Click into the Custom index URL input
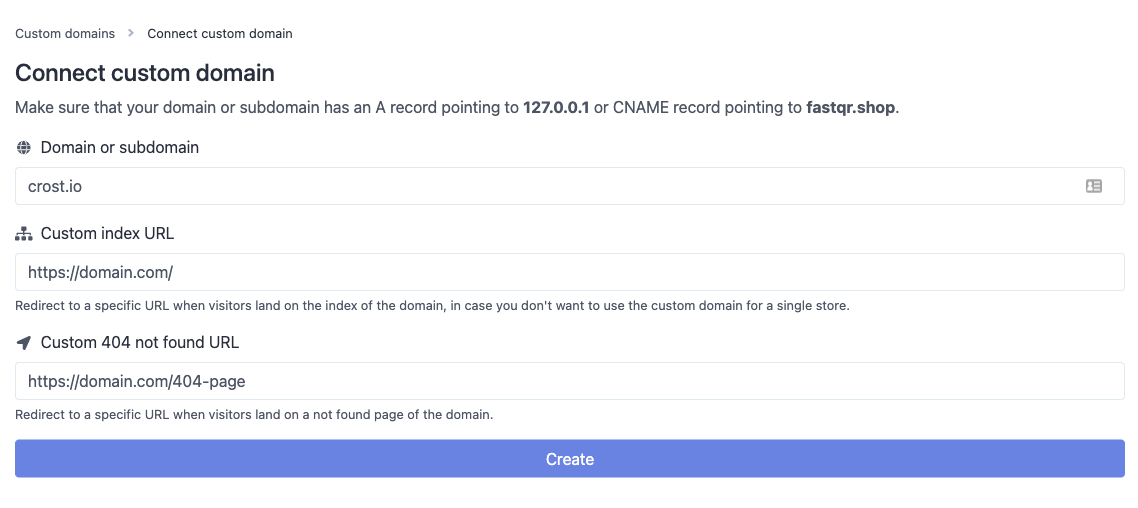Image resolution: width=1138 pixels, height=508 pixels. 570,272
